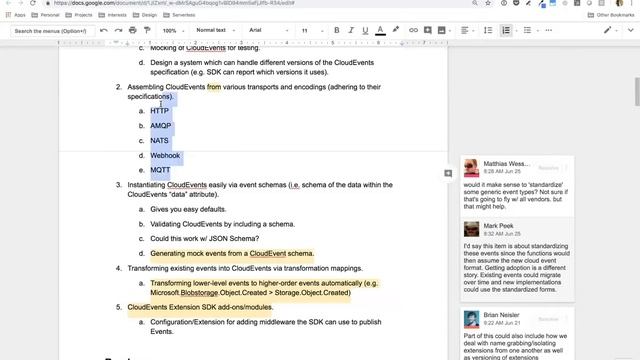This screenshot has width=640, height=360.
Task: Click the HTTP list item
Action: coord(159,111)
